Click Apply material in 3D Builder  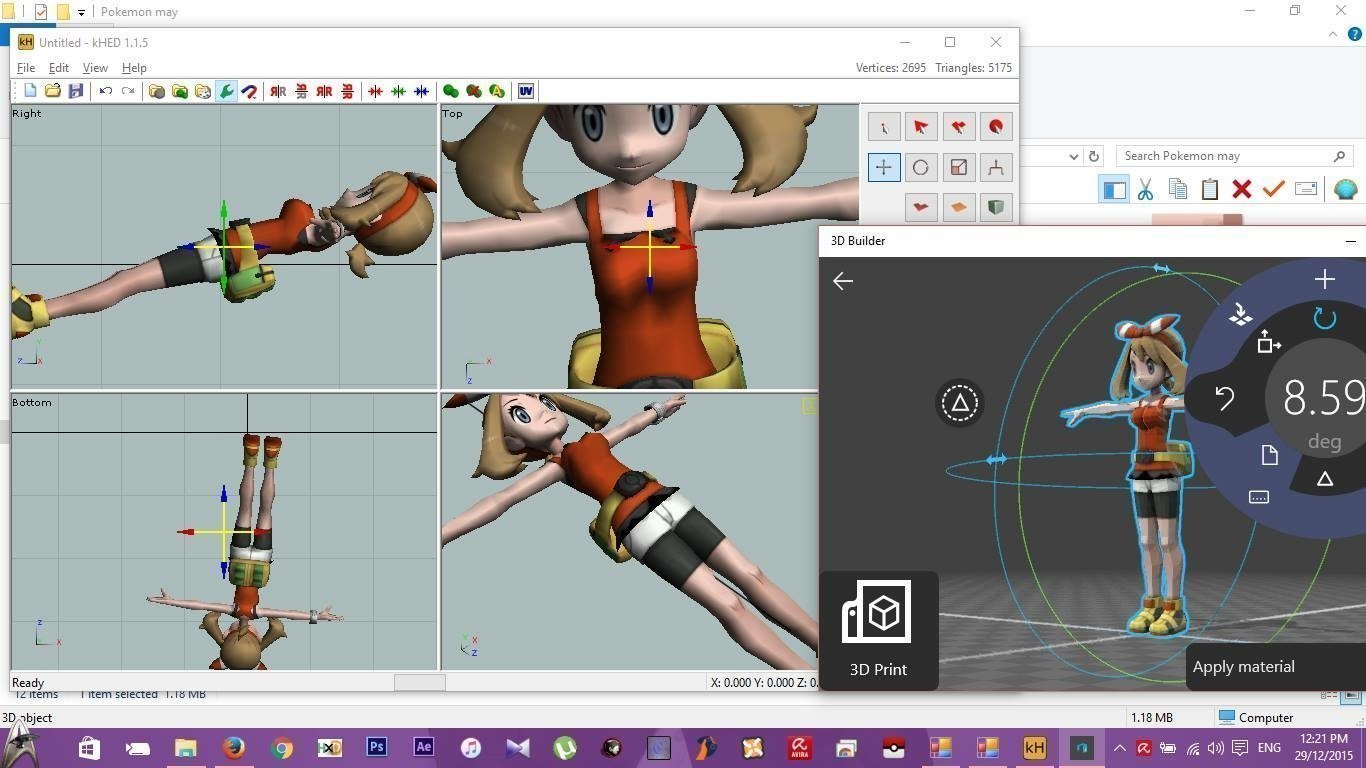coord(1244,667)
